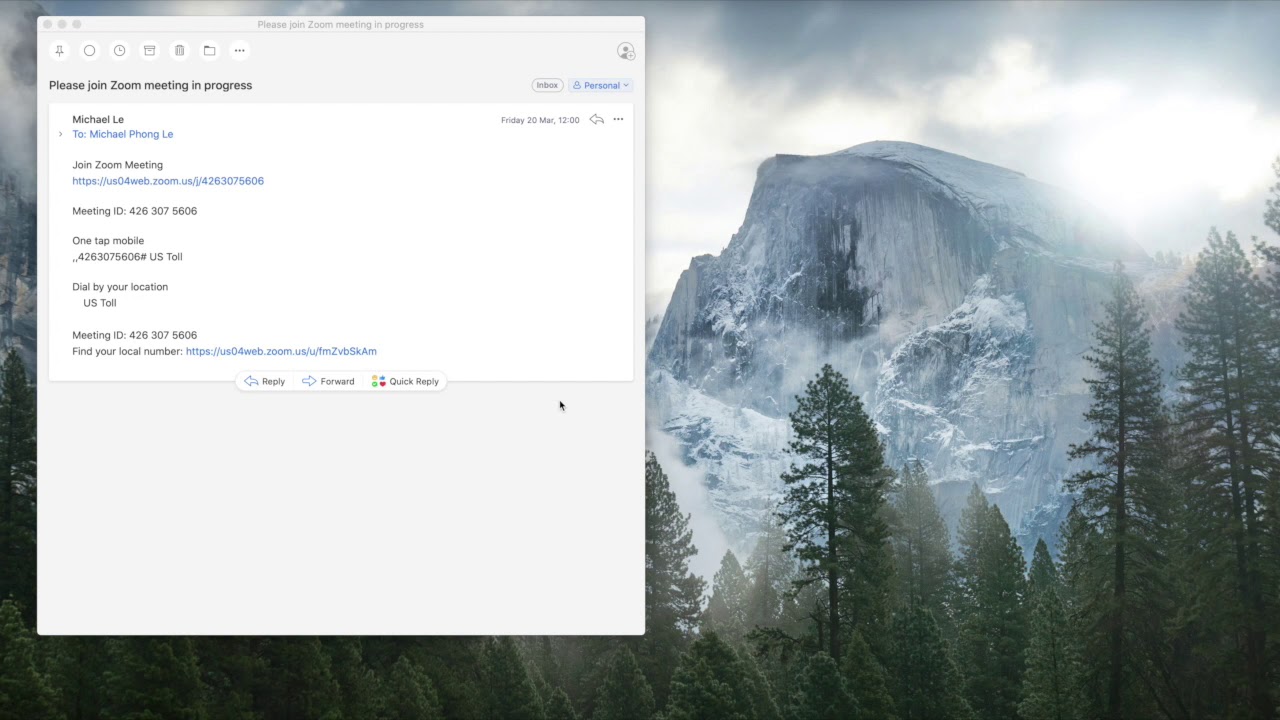Click the reply arrow next to the date

pos(597,119)
